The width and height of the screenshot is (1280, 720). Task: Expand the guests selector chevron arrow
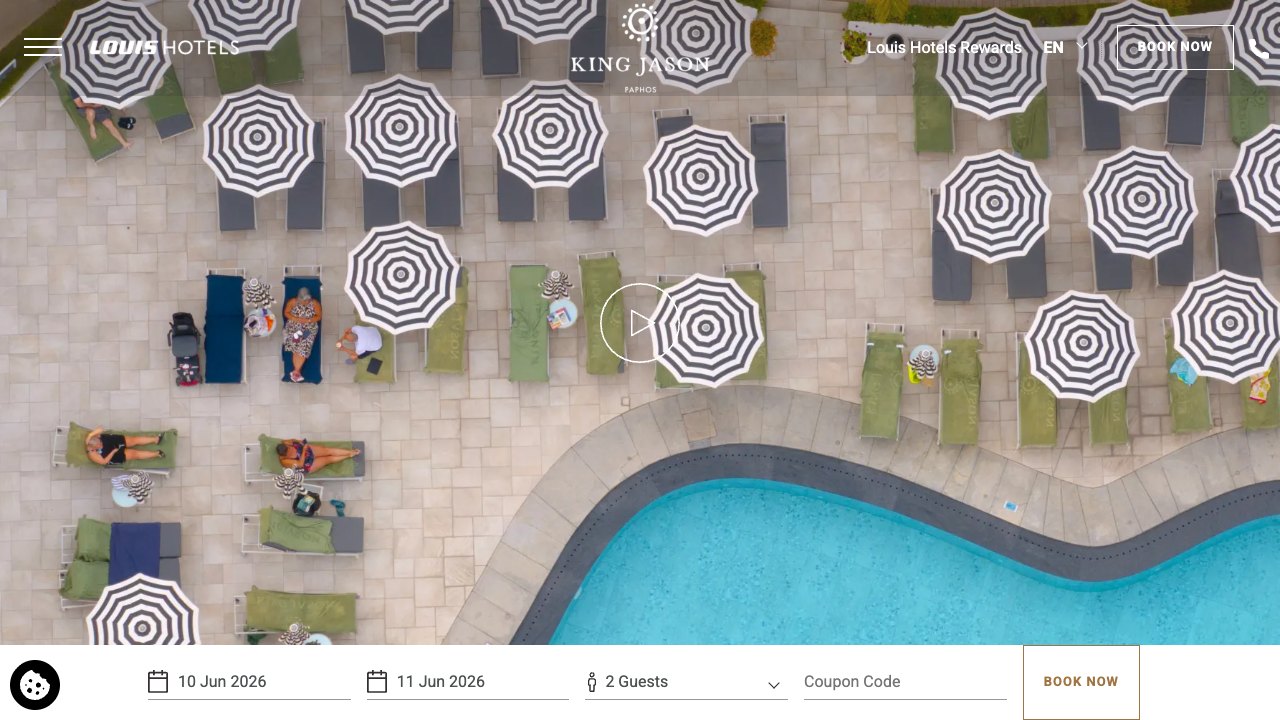(774, 685)
